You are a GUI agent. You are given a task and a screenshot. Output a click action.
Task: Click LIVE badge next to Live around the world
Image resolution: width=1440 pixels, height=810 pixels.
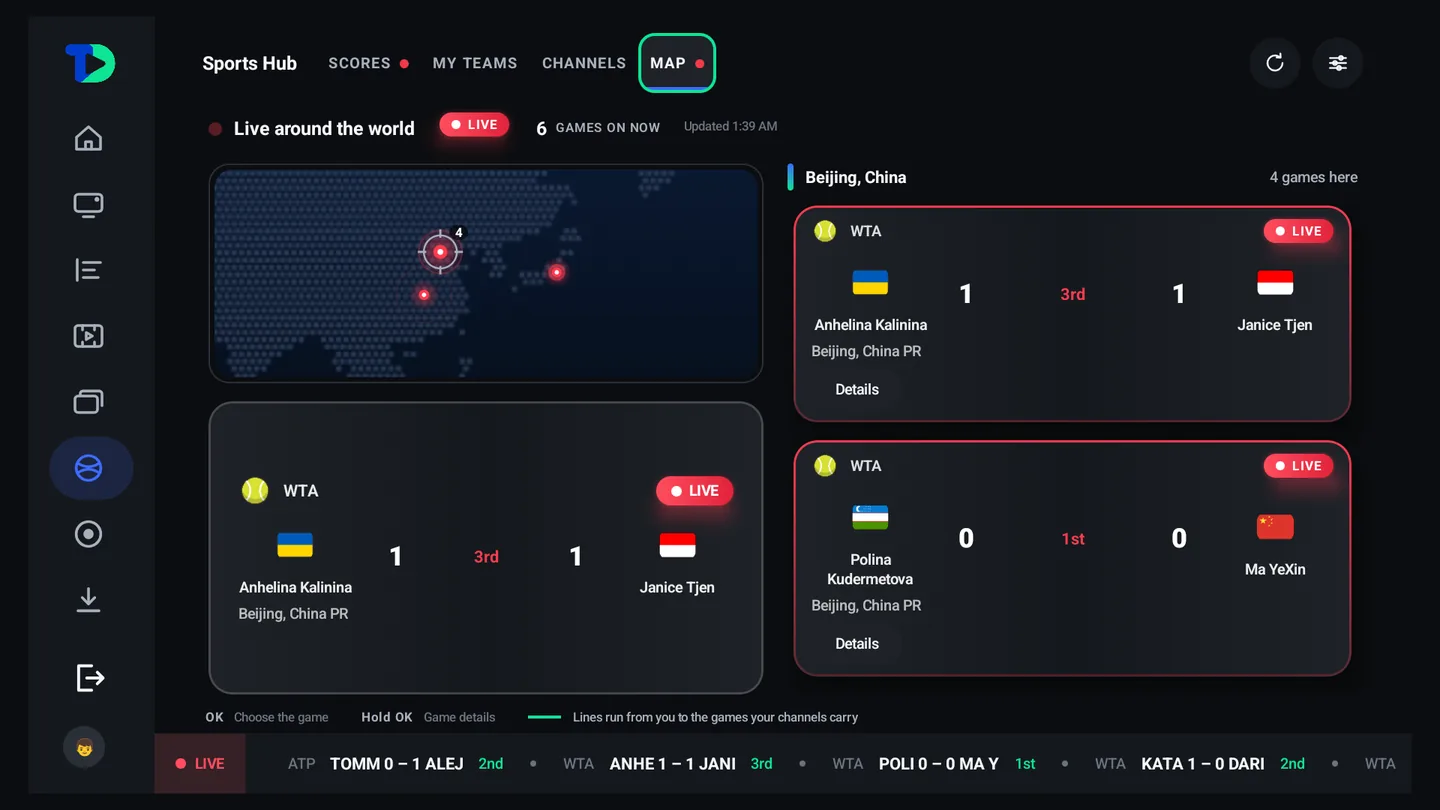click(x=474, y=125)
